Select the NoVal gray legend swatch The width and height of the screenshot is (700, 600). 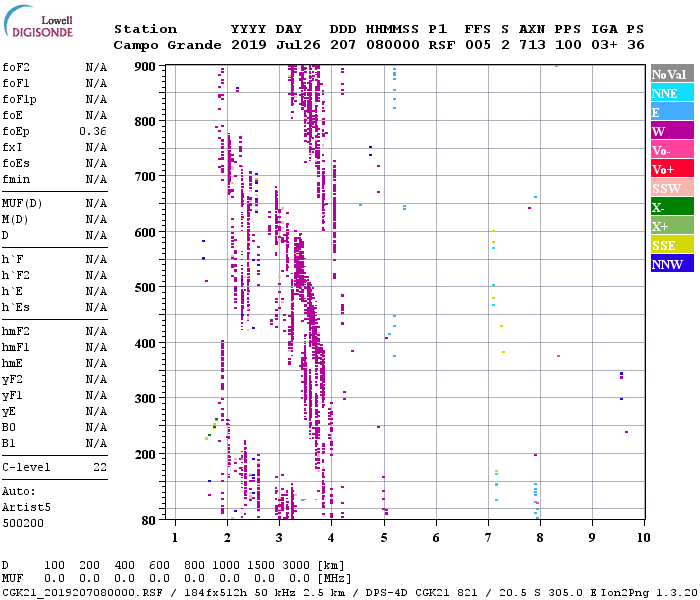(x=672, y=74)
